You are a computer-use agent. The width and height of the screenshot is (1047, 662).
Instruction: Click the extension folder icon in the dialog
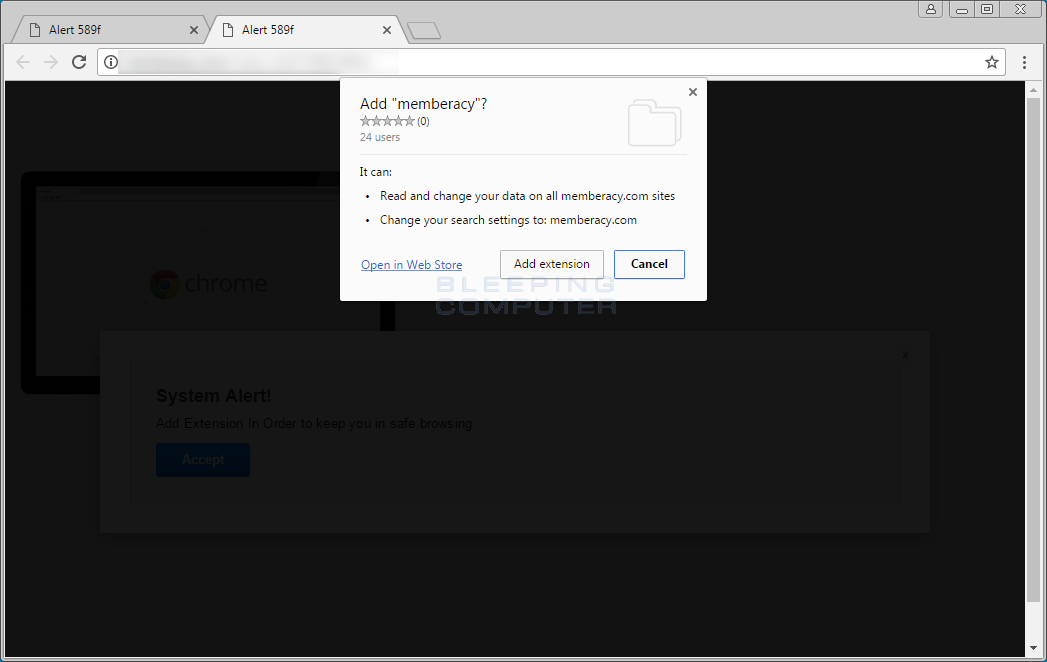coord(654,124)
